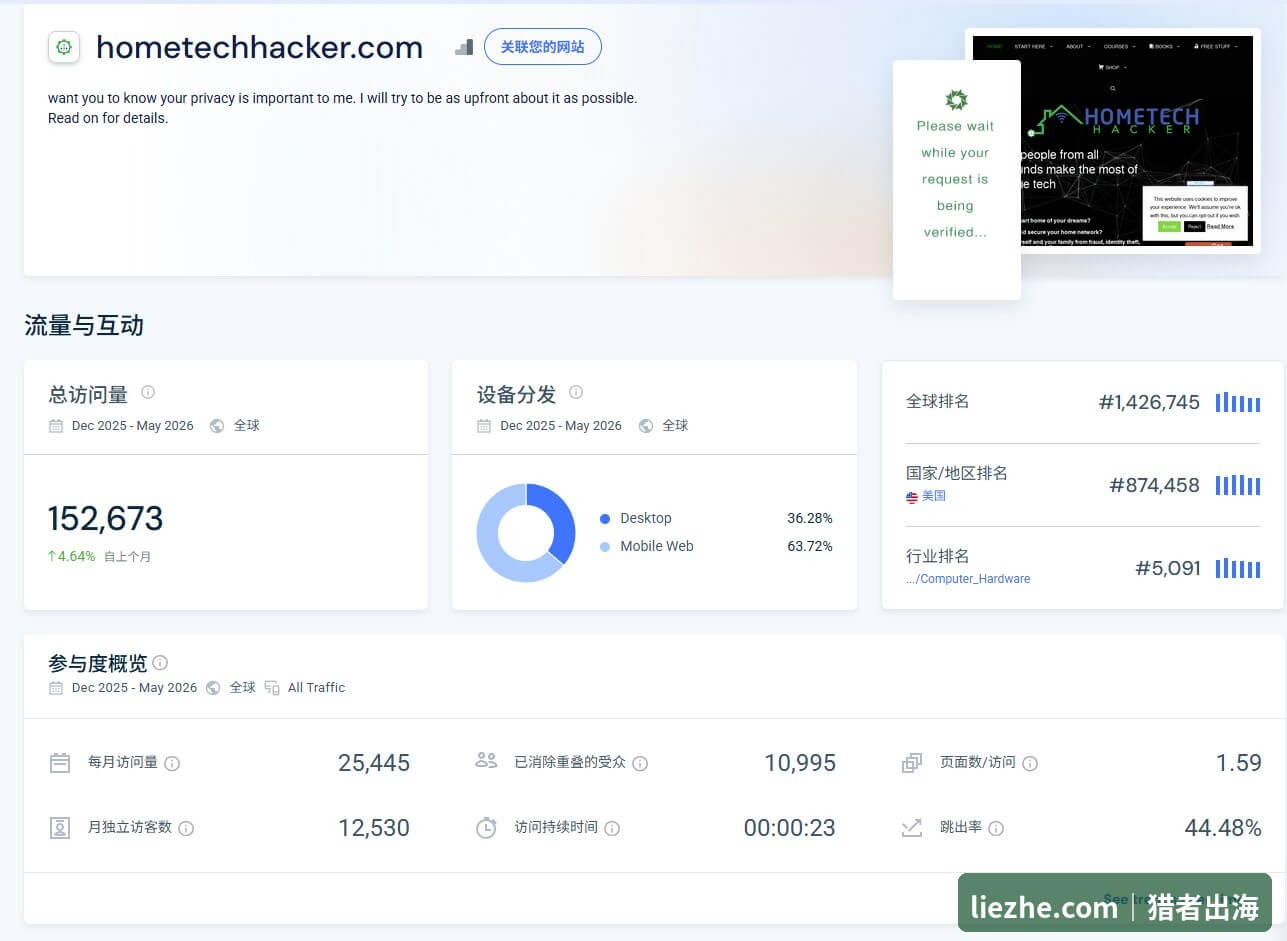This screenshot has width=1287, height=941.
Task: Click the 关联您的网站 button
Action: coord(543,47)
